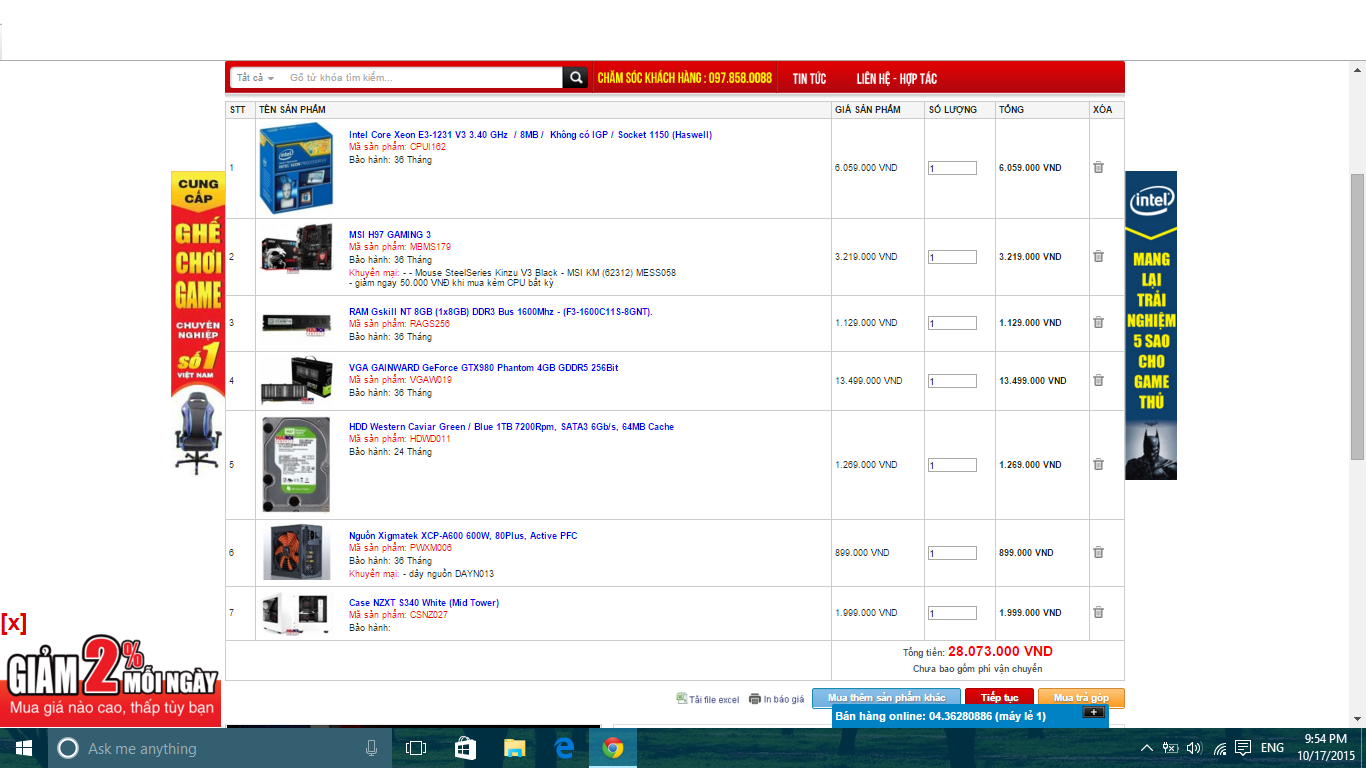Viewport: 1366px width, 768px height.
Task: View the VGA GAINWARD GeForce GTX980 Phantom link
Action: tap(483, 368)
